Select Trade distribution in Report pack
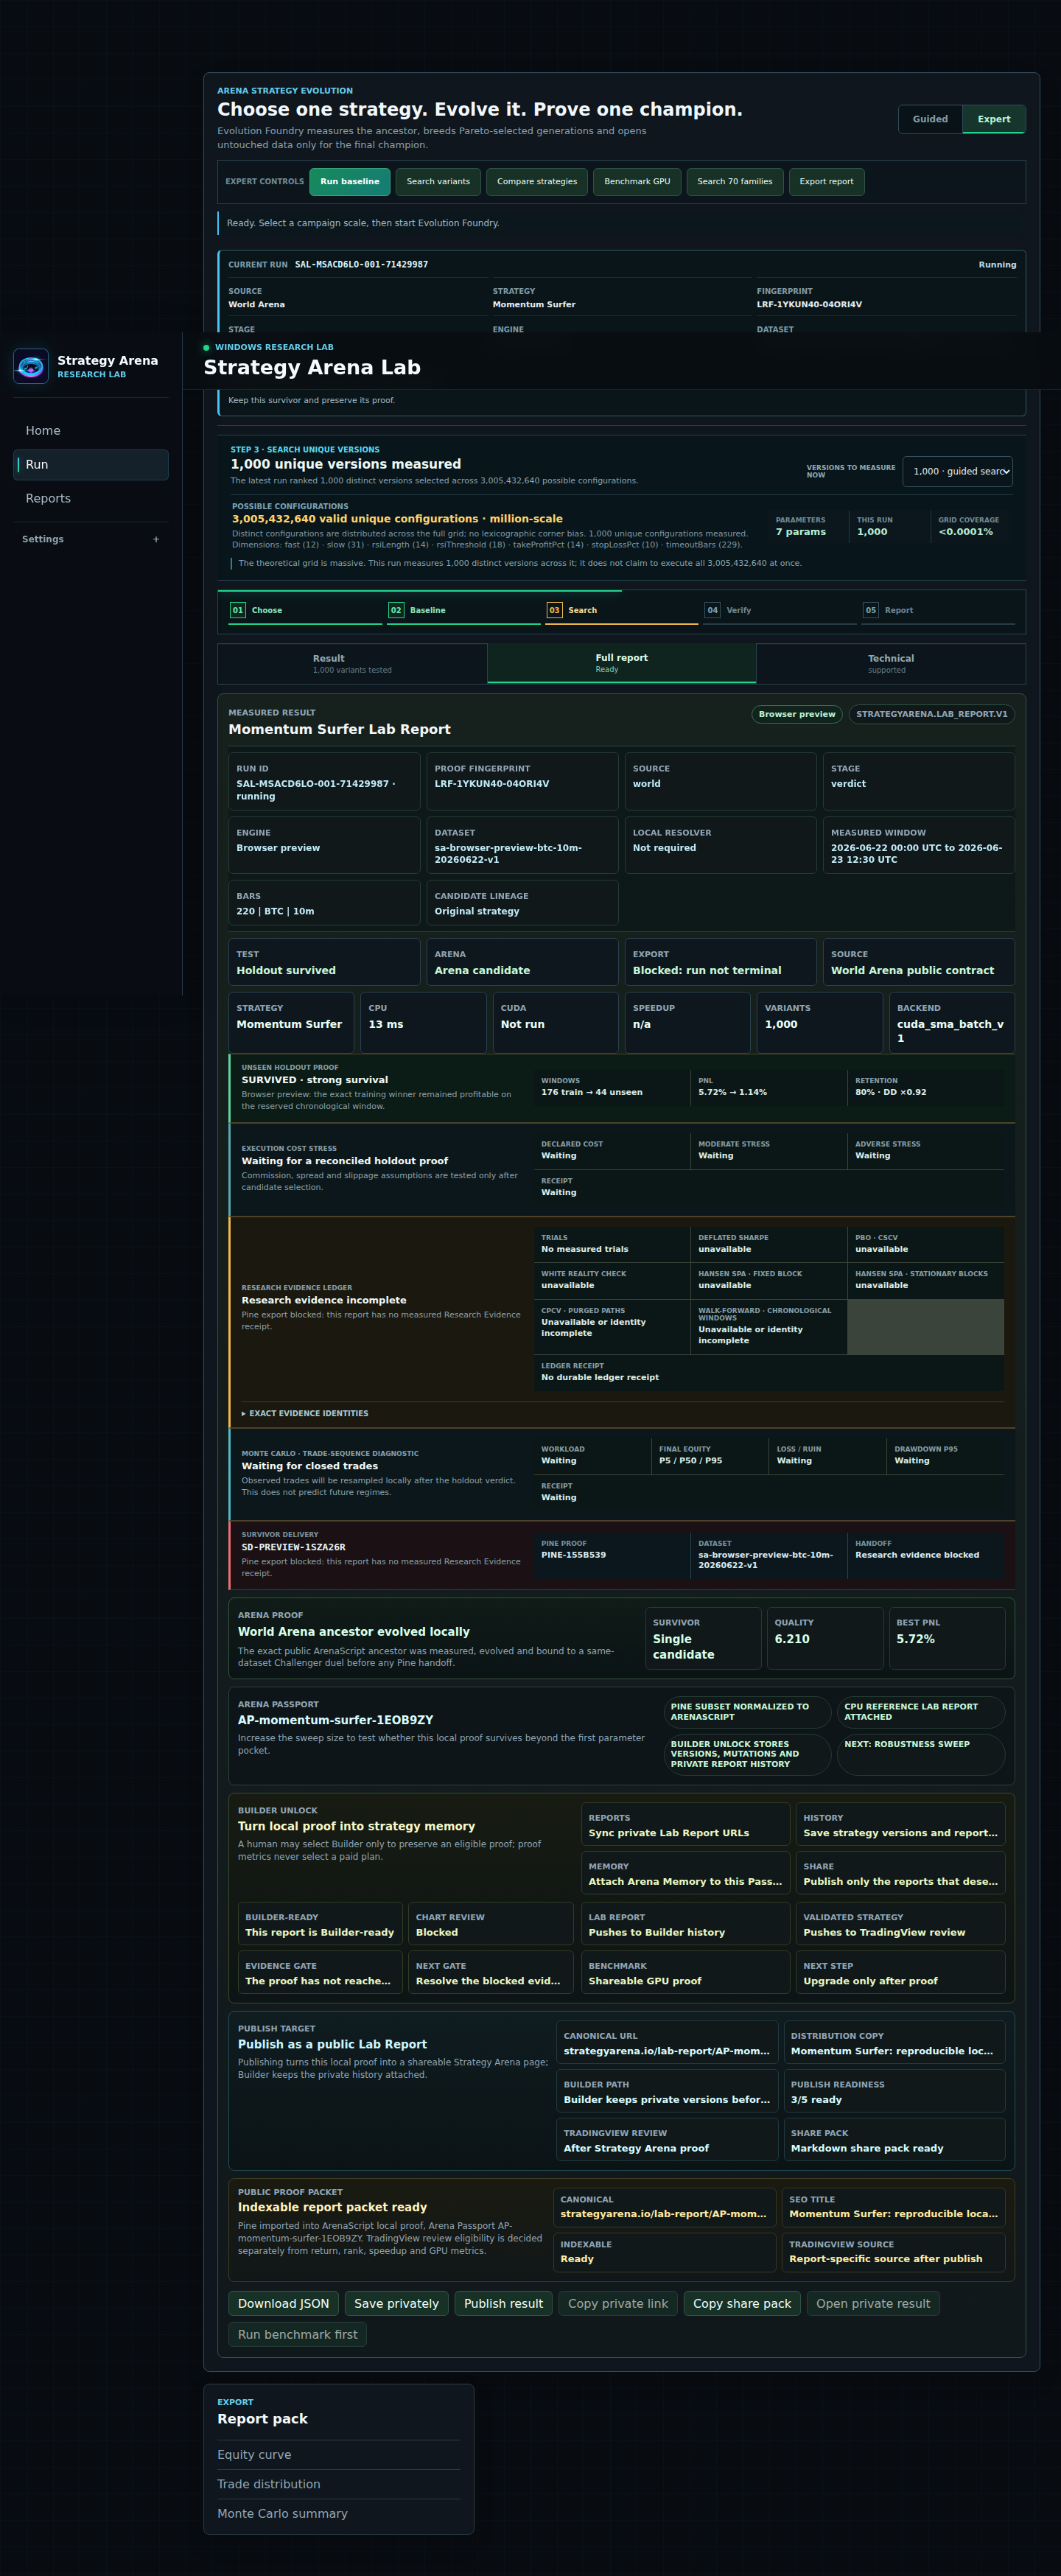This screenshot has height=2576, width=1061. click(x=339, y=2484)
